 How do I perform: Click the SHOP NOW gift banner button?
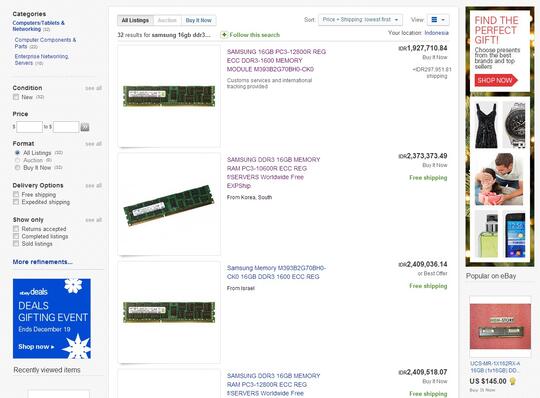tap(496, 80)
